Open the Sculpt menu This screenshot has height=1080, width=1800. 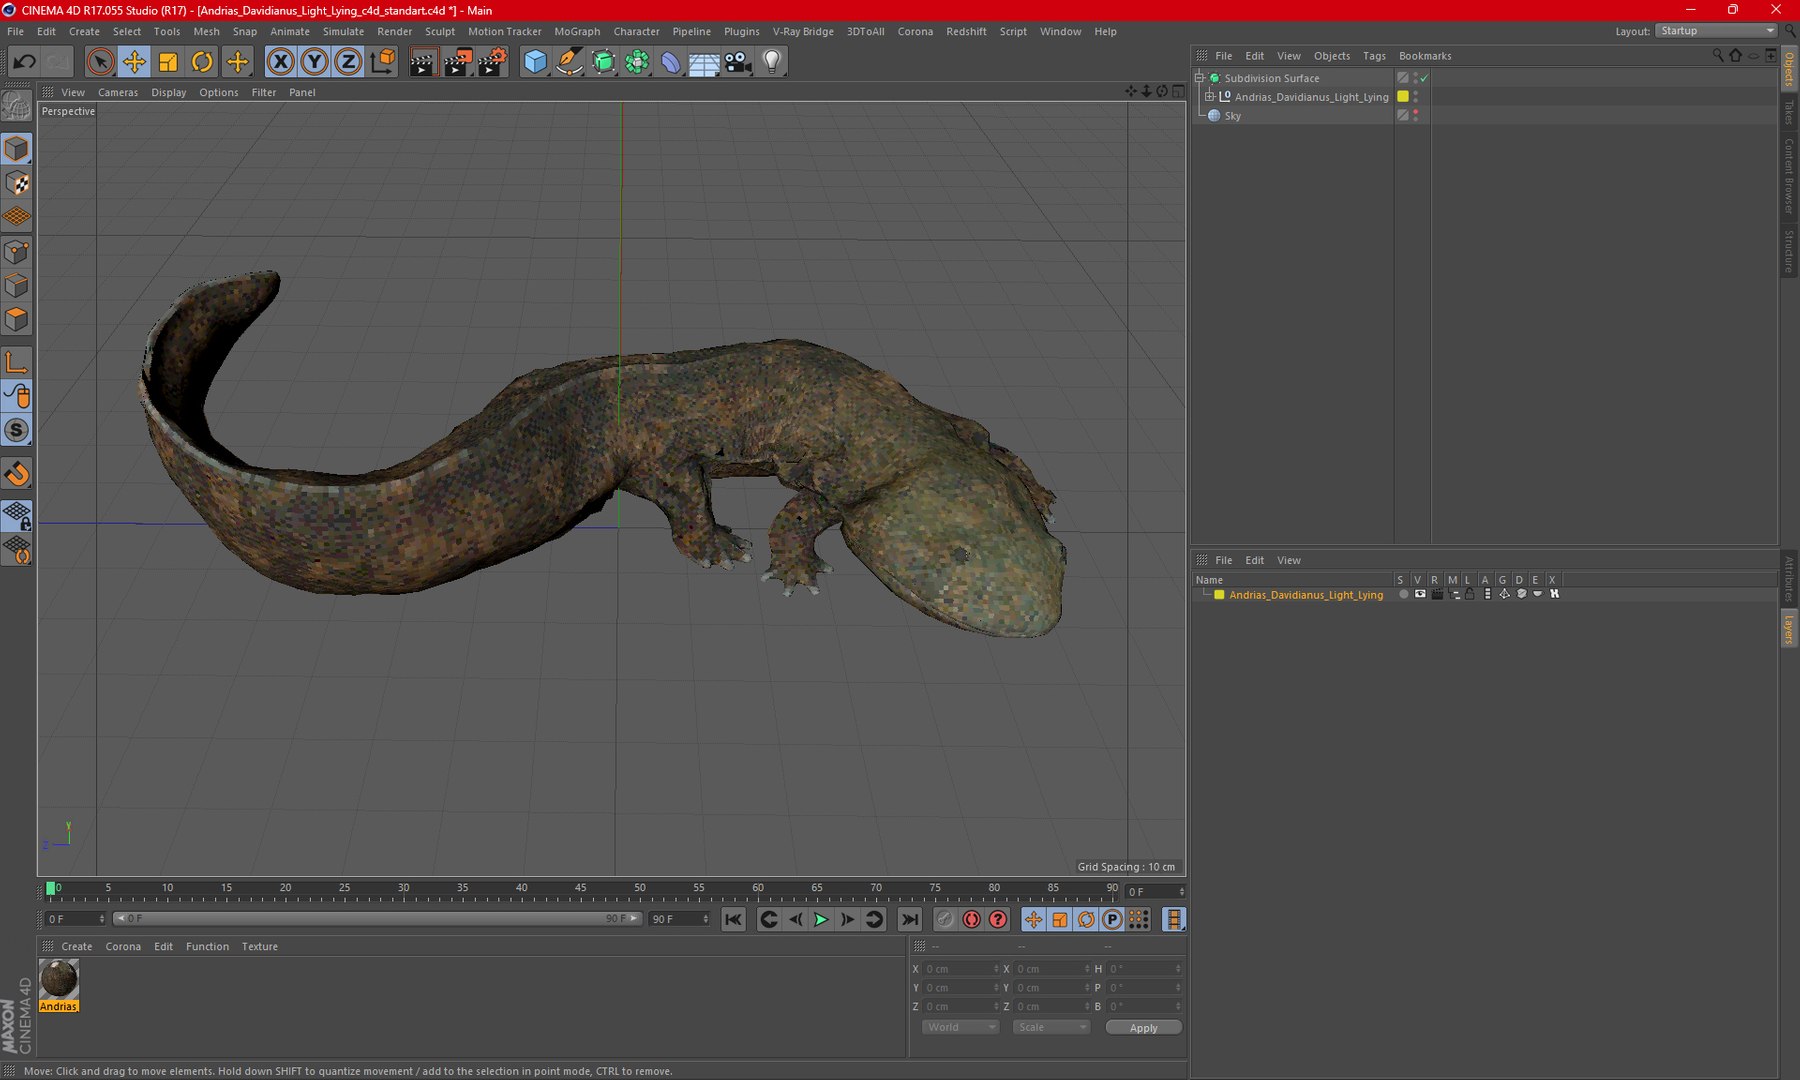(440, 32)
